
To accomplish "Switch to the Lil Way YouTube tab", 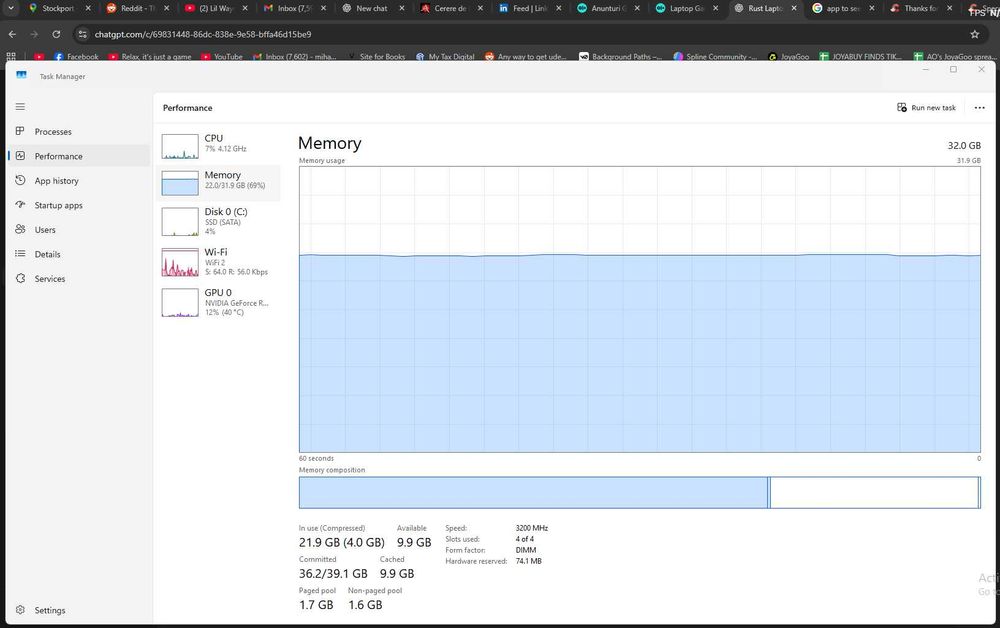I will [x=218, y=8].
